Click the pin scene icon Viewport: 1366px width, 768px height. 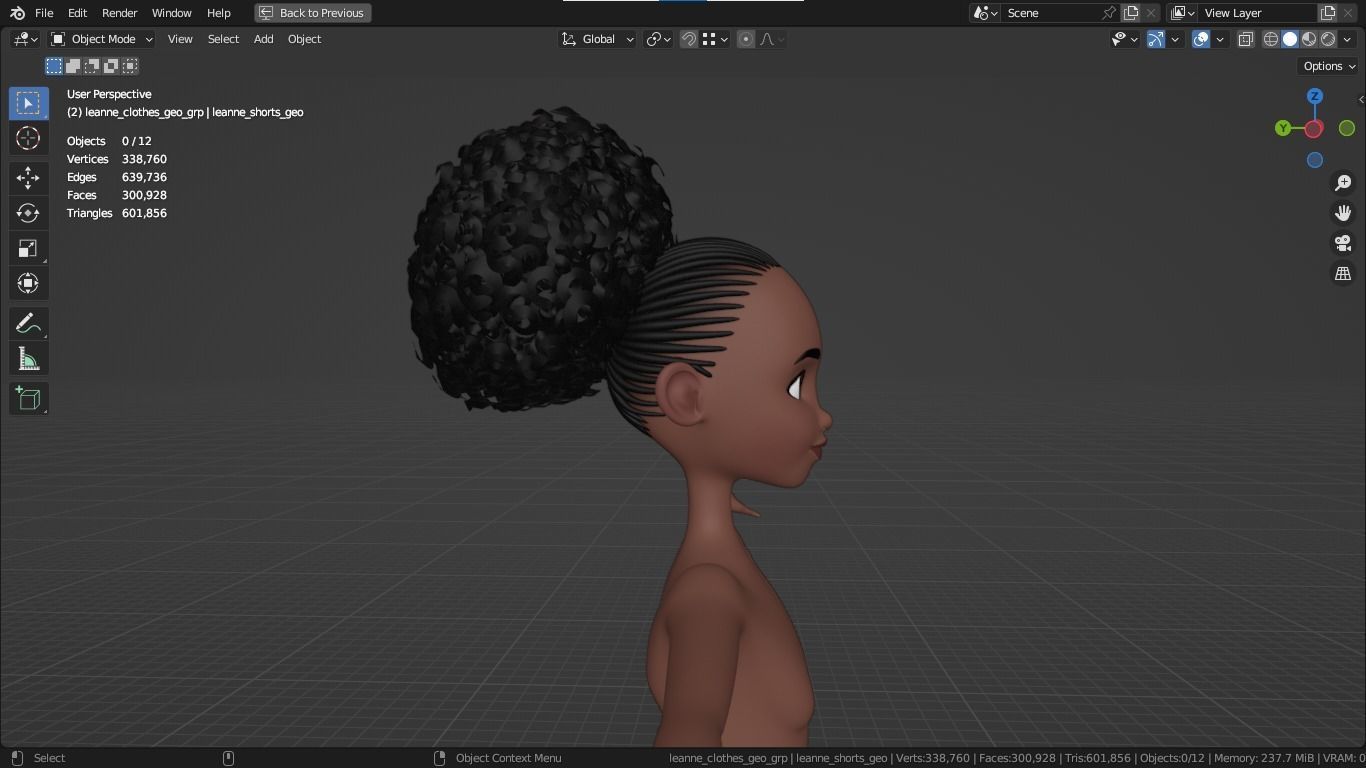pos(1108,13)
